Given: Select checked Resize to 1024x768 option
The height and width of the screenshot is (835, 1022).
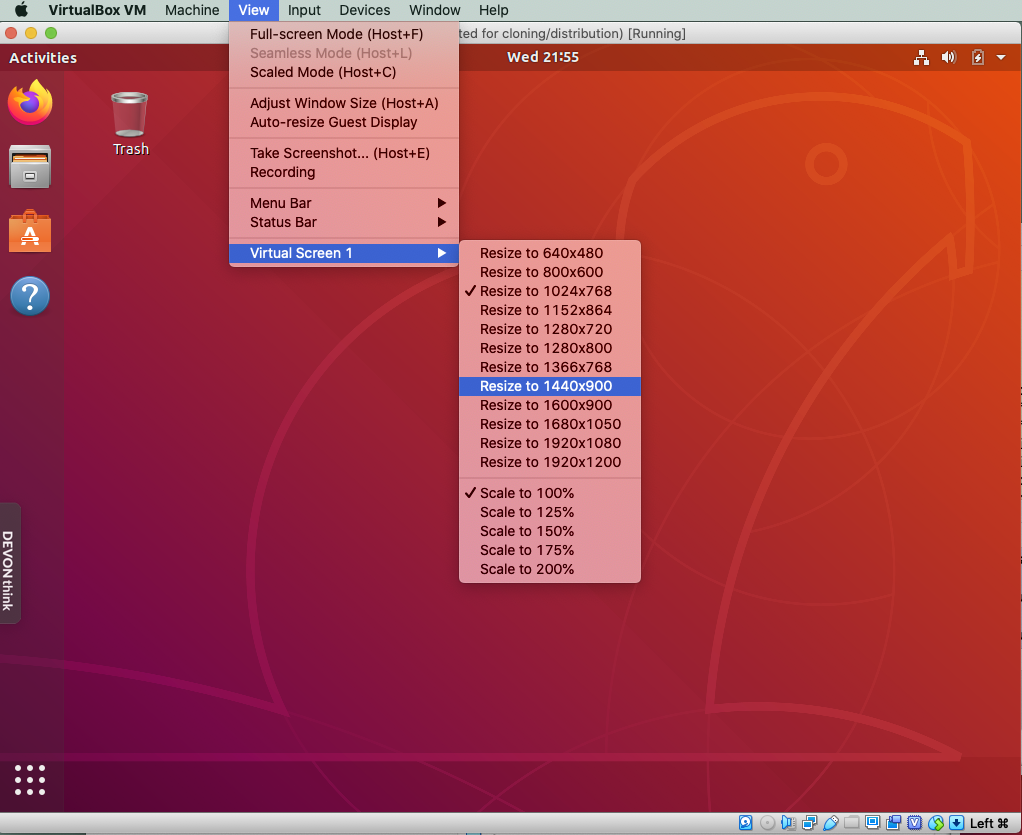Looking at the screenshot, I should pyautogui.click(x=545, y=291).
